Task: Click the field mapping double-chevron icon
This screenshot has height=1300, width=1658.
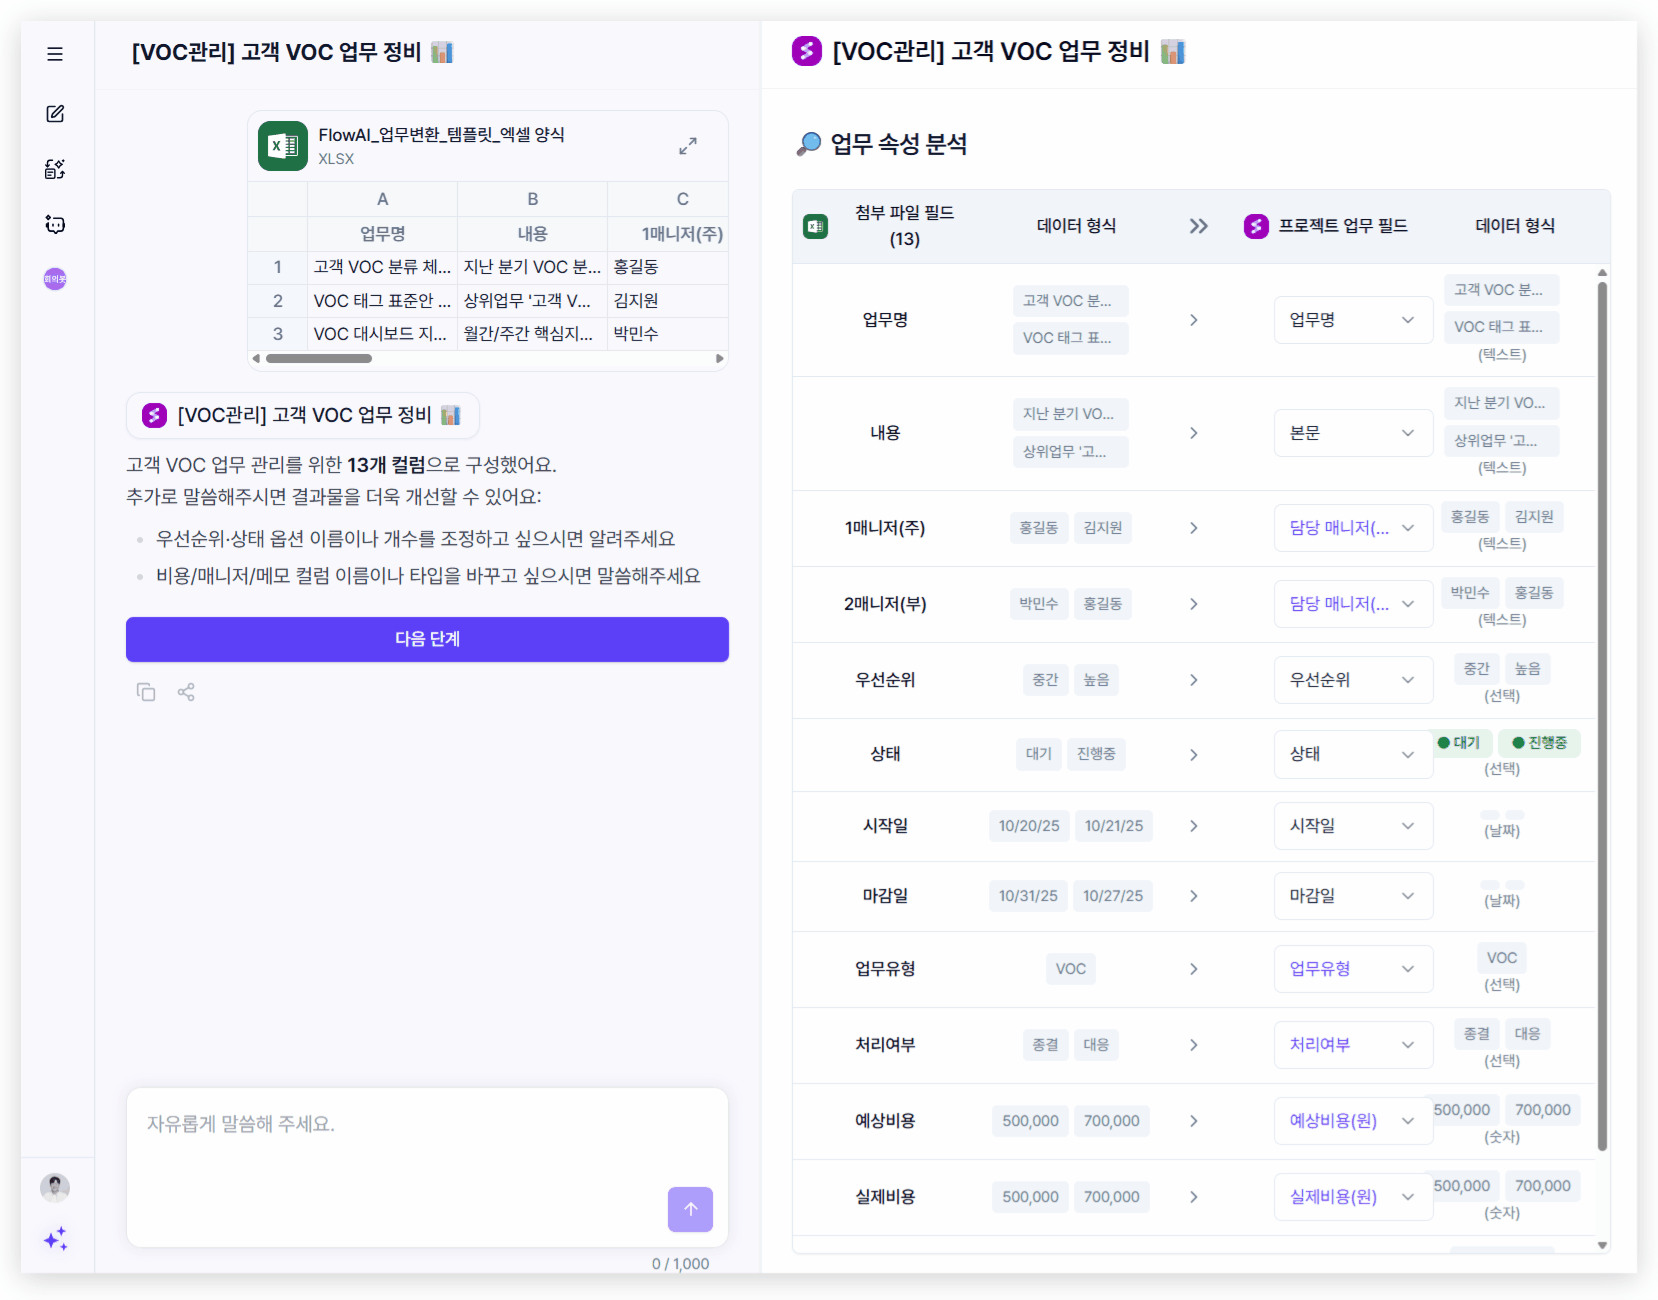Action: click(1199, 226)
